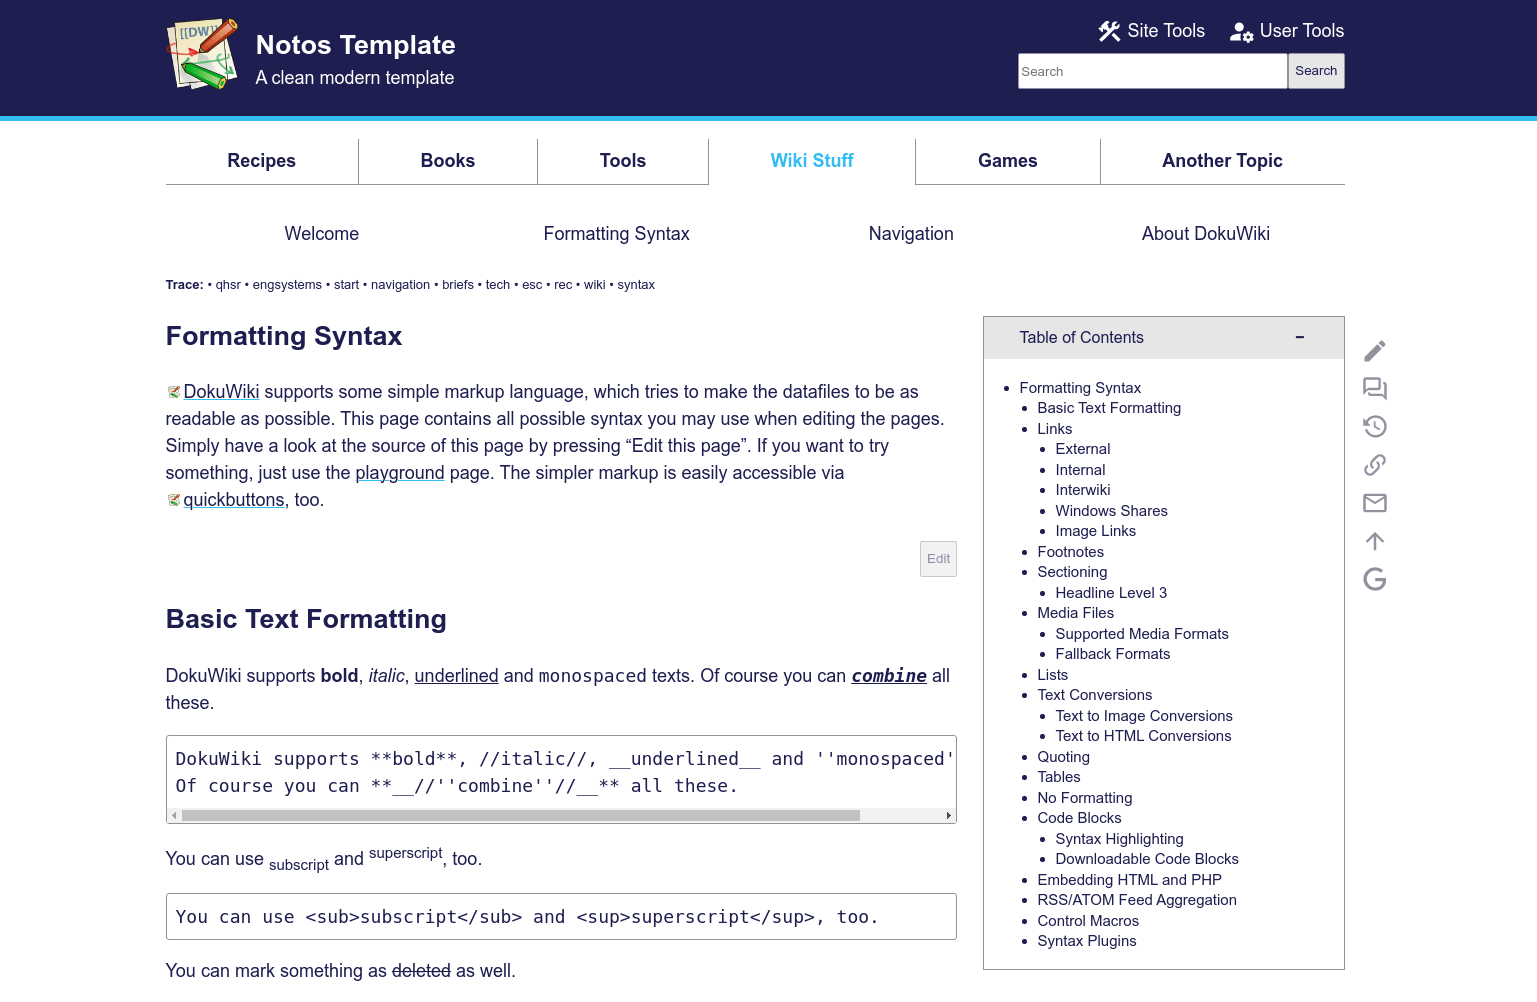Jump to Supported Media Formats entry
This screenshot has height=1002, width=1537.
click(1142, 634)
